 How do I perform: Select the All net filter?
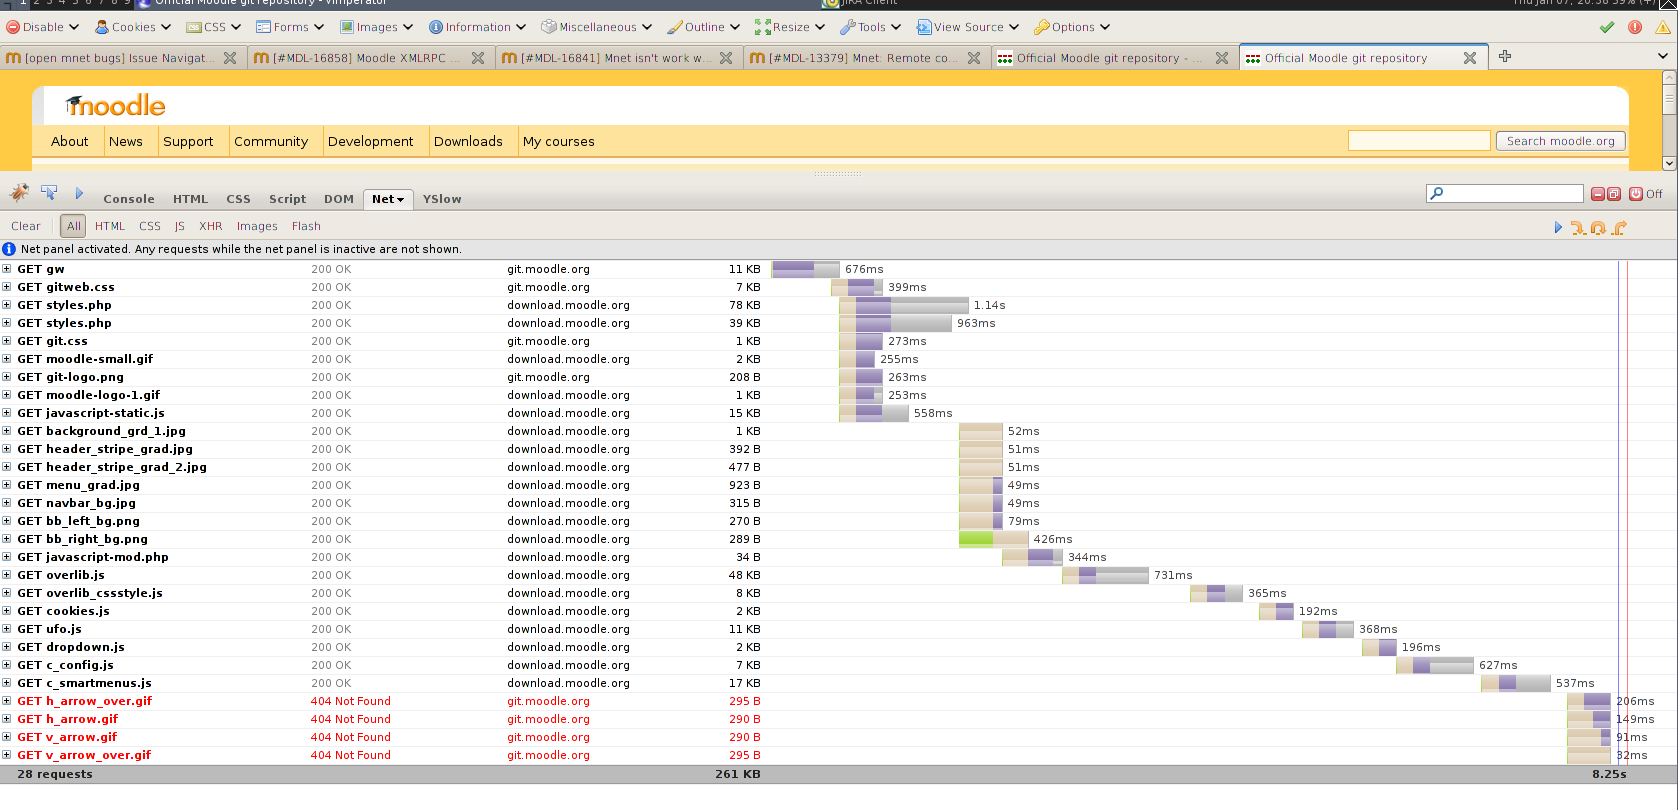pyautogui.click(x=73, y=226)
